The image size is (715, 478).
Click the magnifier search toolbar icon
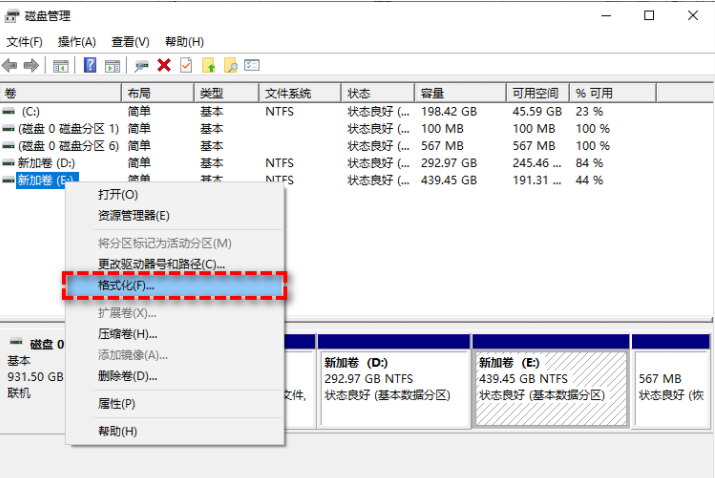230,66
